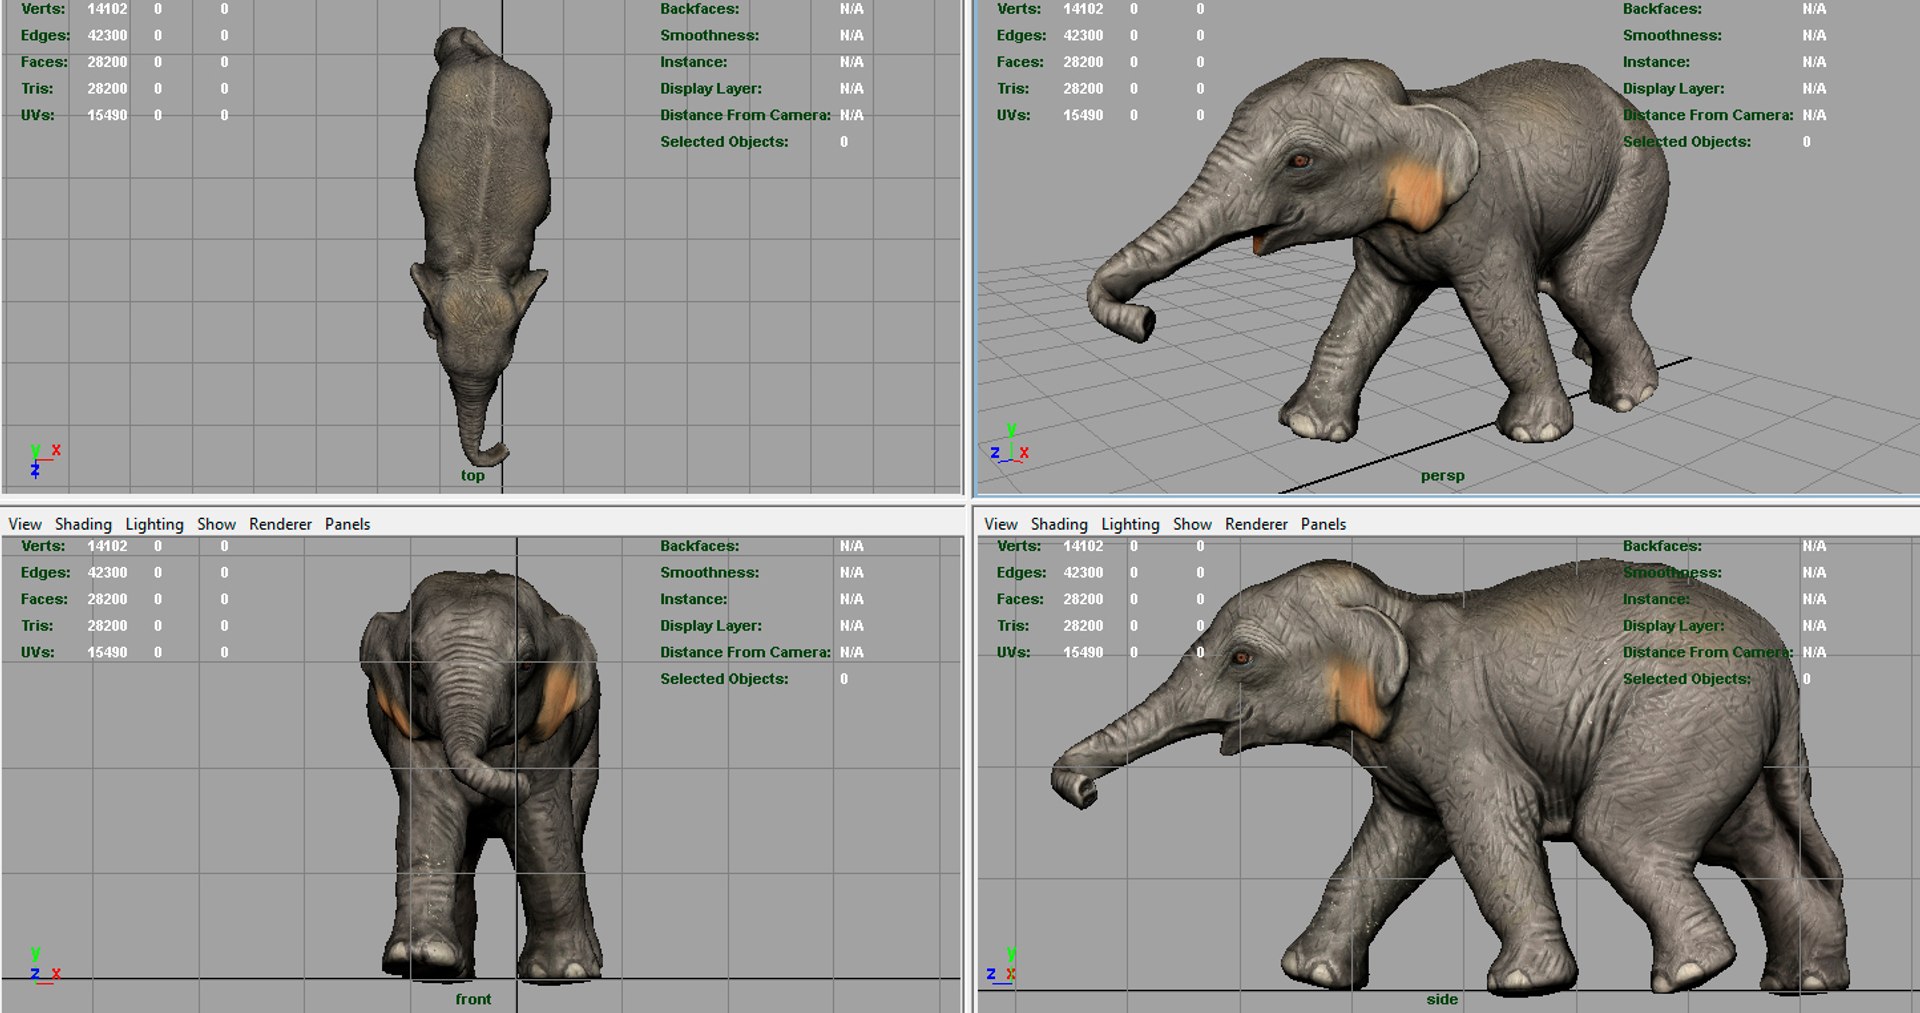1920x1013 pixels.
Task: Click the axis orientation icon in persp view
Action: 1010,445
